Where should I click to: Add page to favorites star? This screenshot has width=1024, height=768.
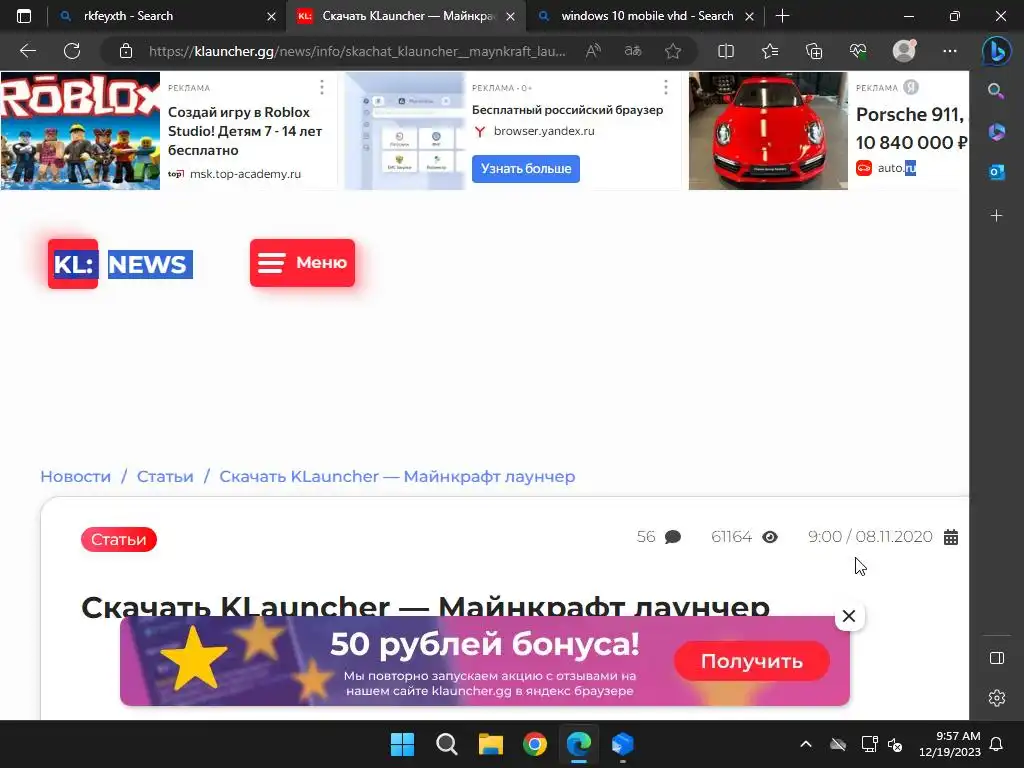(x=673, y=51)
